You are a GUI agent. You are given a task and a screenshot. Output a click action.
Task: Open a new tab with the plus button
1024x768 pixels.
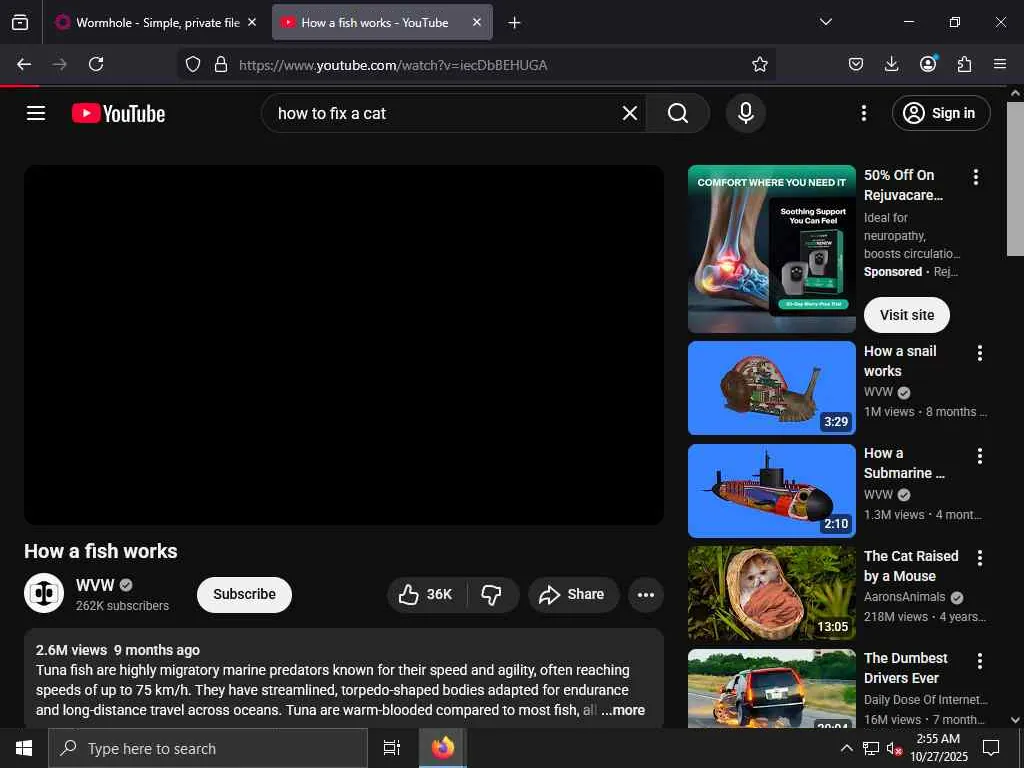point(515,23)
